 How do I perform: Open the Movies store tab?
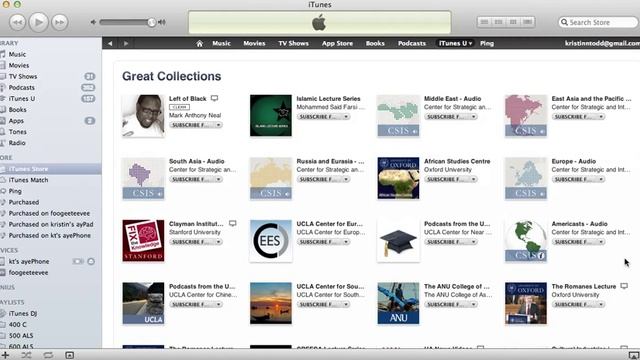tap(254, 43)
